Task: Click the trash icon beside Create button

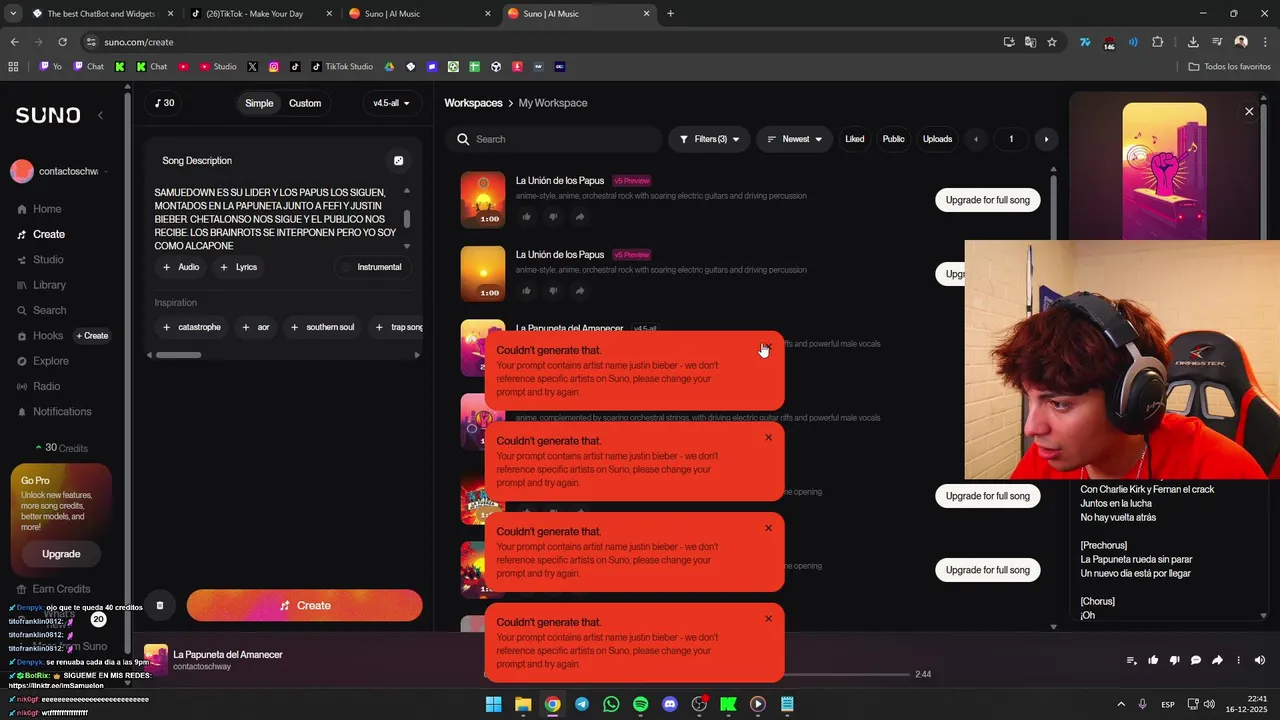Action: (160, 605)
